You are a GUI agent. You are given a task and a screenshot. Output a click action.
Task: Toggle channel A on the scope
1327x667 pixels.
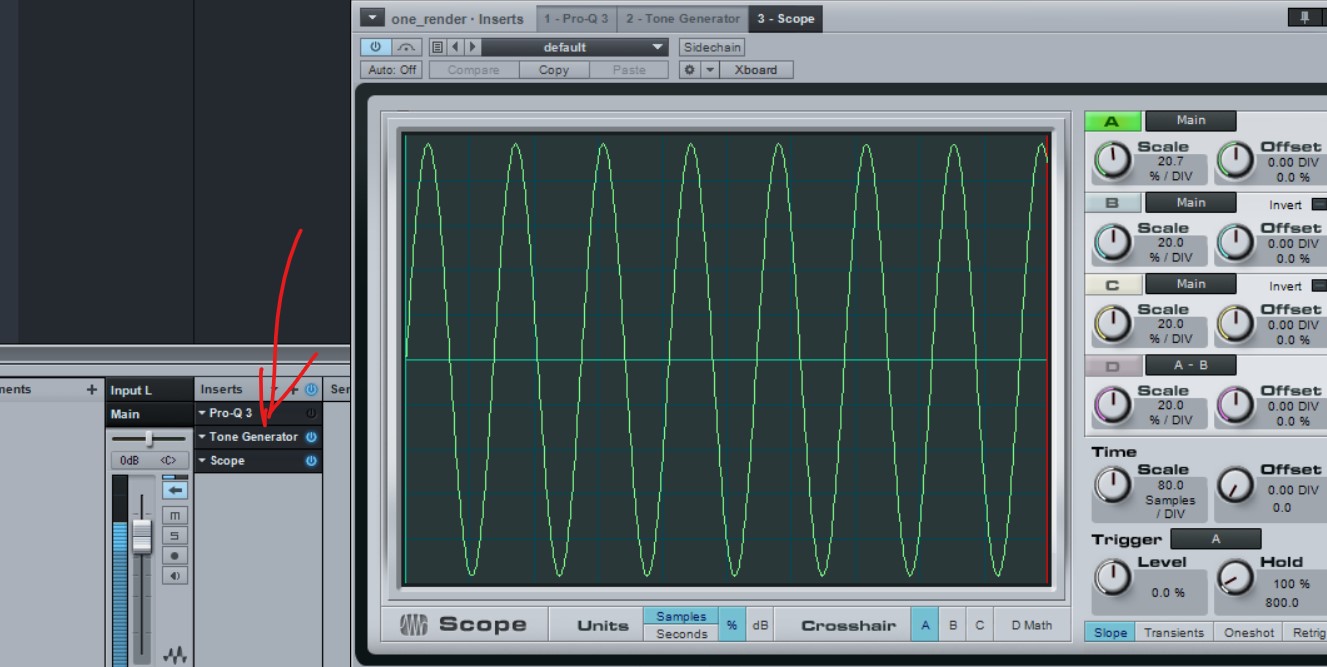tap(1111, 121)
